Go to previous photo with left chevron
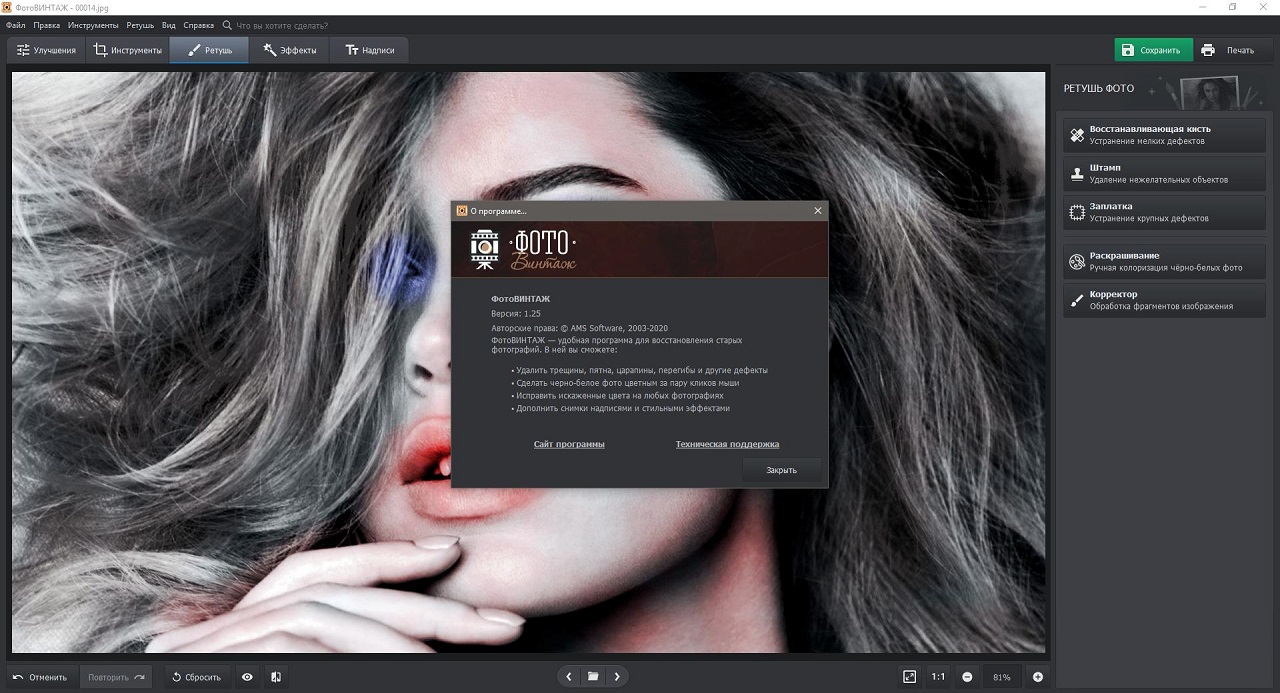1280x693 pixels. (x=569, y=677)
